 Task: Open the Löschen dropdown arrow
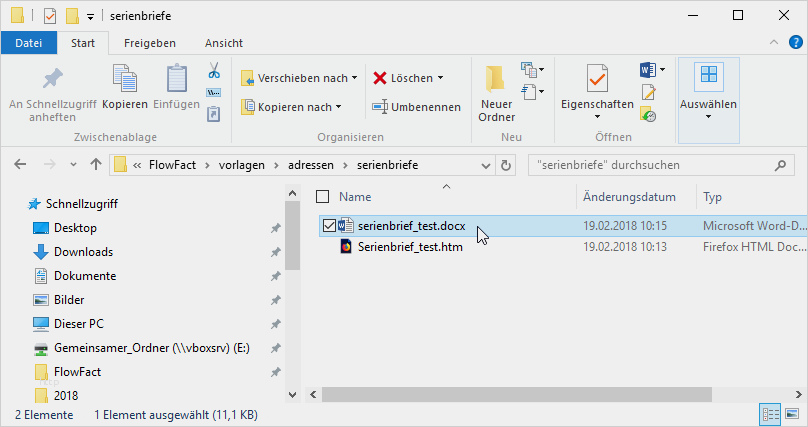point(441,78)
